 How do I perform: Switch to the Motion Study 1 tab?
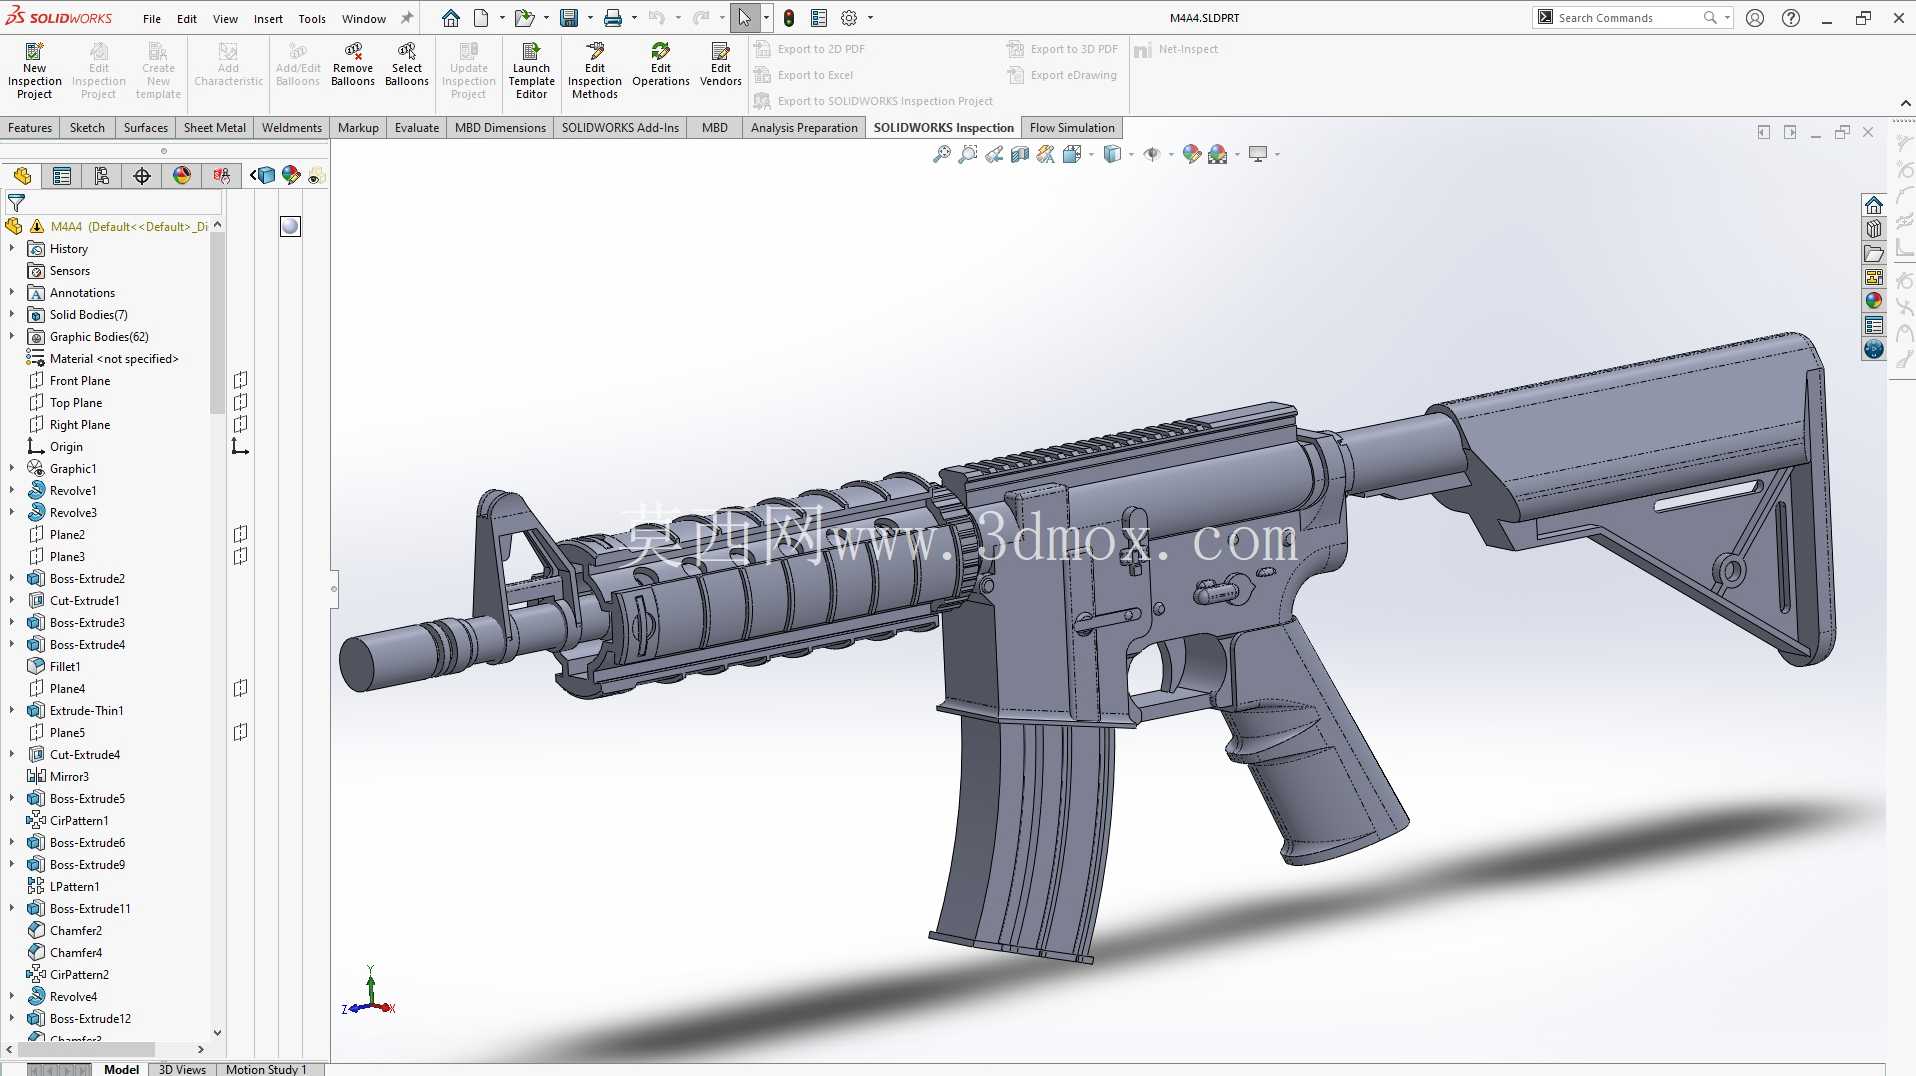(266, 1069)
